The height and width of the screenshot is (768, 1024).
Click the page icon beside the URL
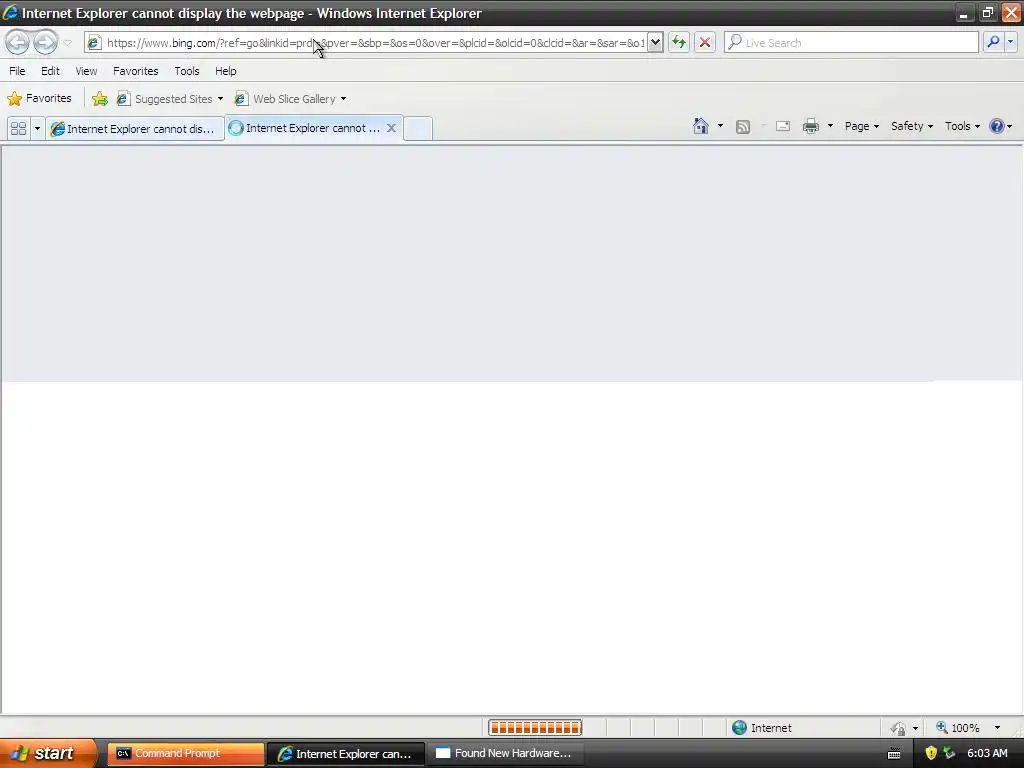click(94, 43)
